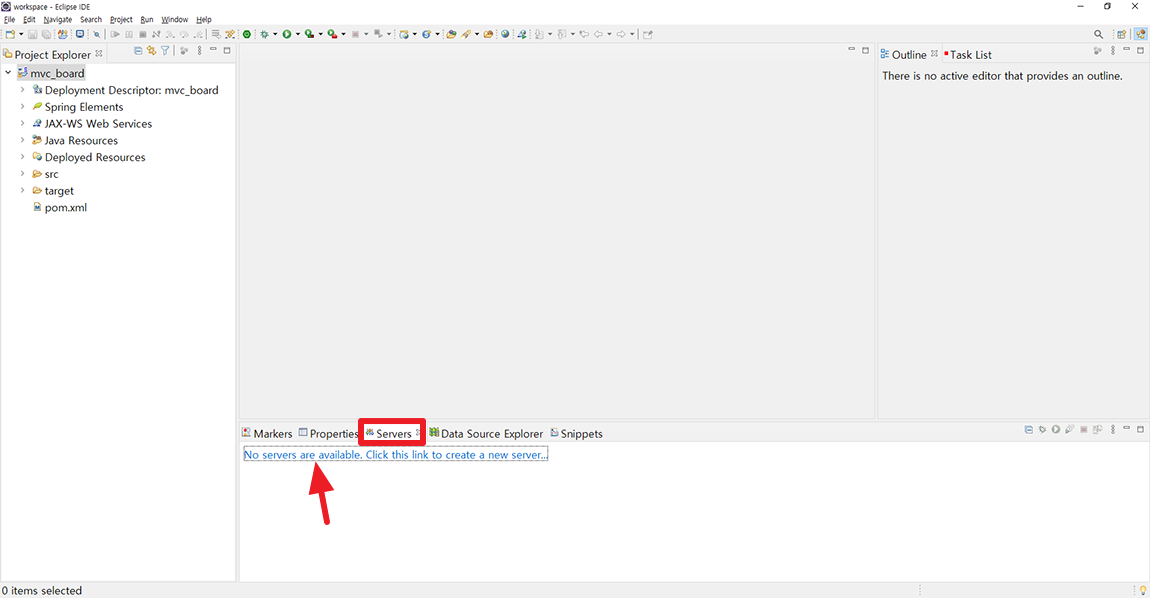Select the Java EE perspective icon

click(1140, 34)
